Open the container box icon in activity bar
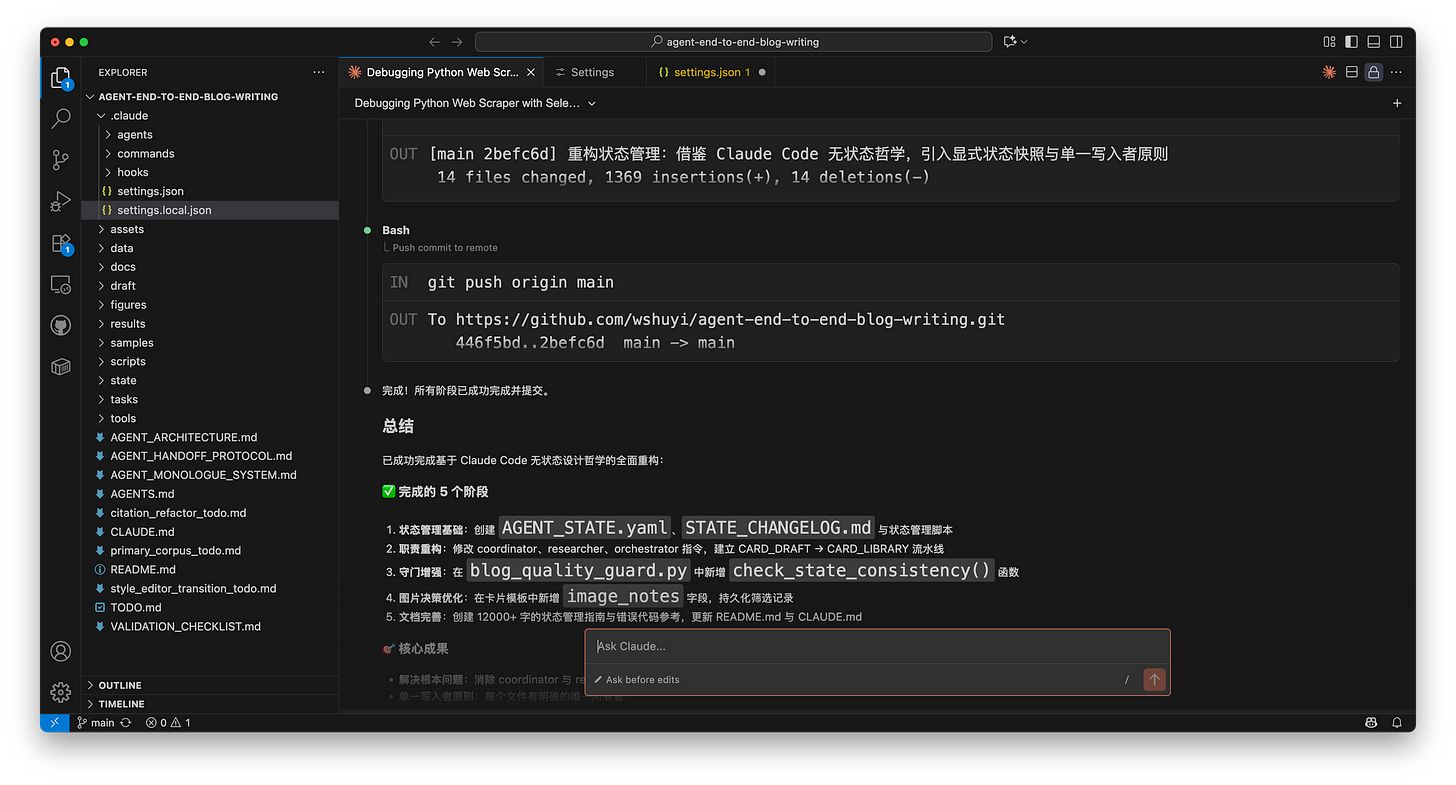The image size is (1456, 785). pyautogui.click(x=61, y=367)
